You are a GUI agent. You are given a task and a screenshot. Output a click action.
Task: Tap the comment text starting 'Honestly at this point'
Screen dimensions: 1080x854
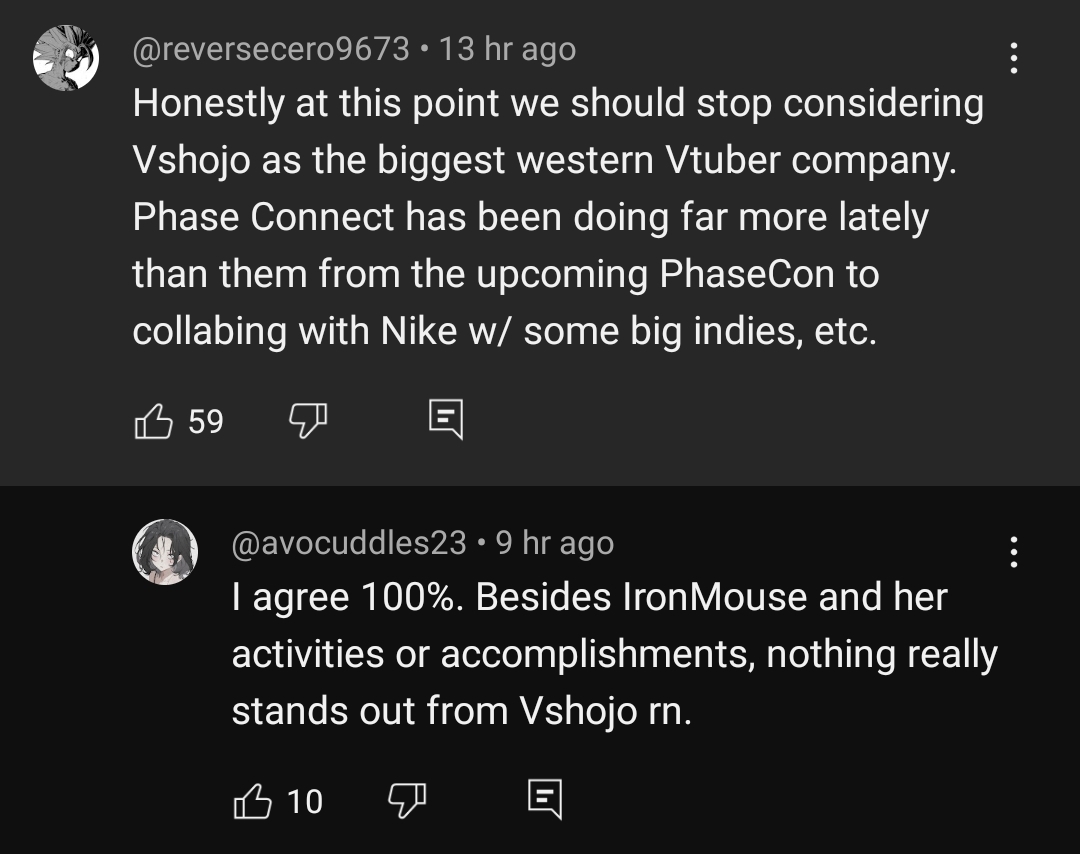click(557, 104)
